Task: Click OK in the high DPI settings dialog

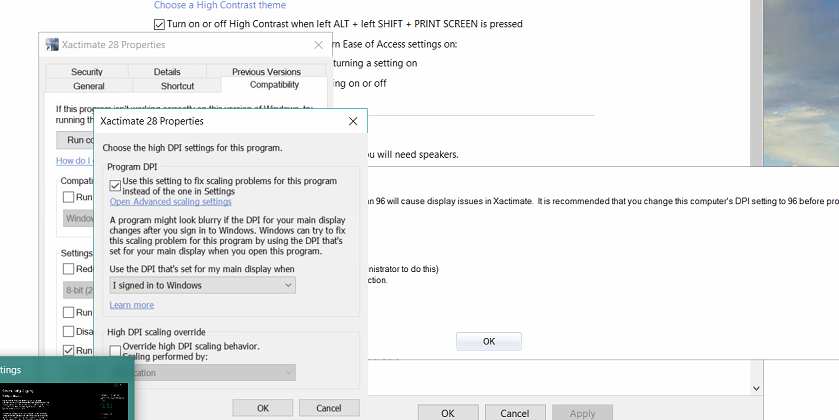Action: (x=263, y=408)
